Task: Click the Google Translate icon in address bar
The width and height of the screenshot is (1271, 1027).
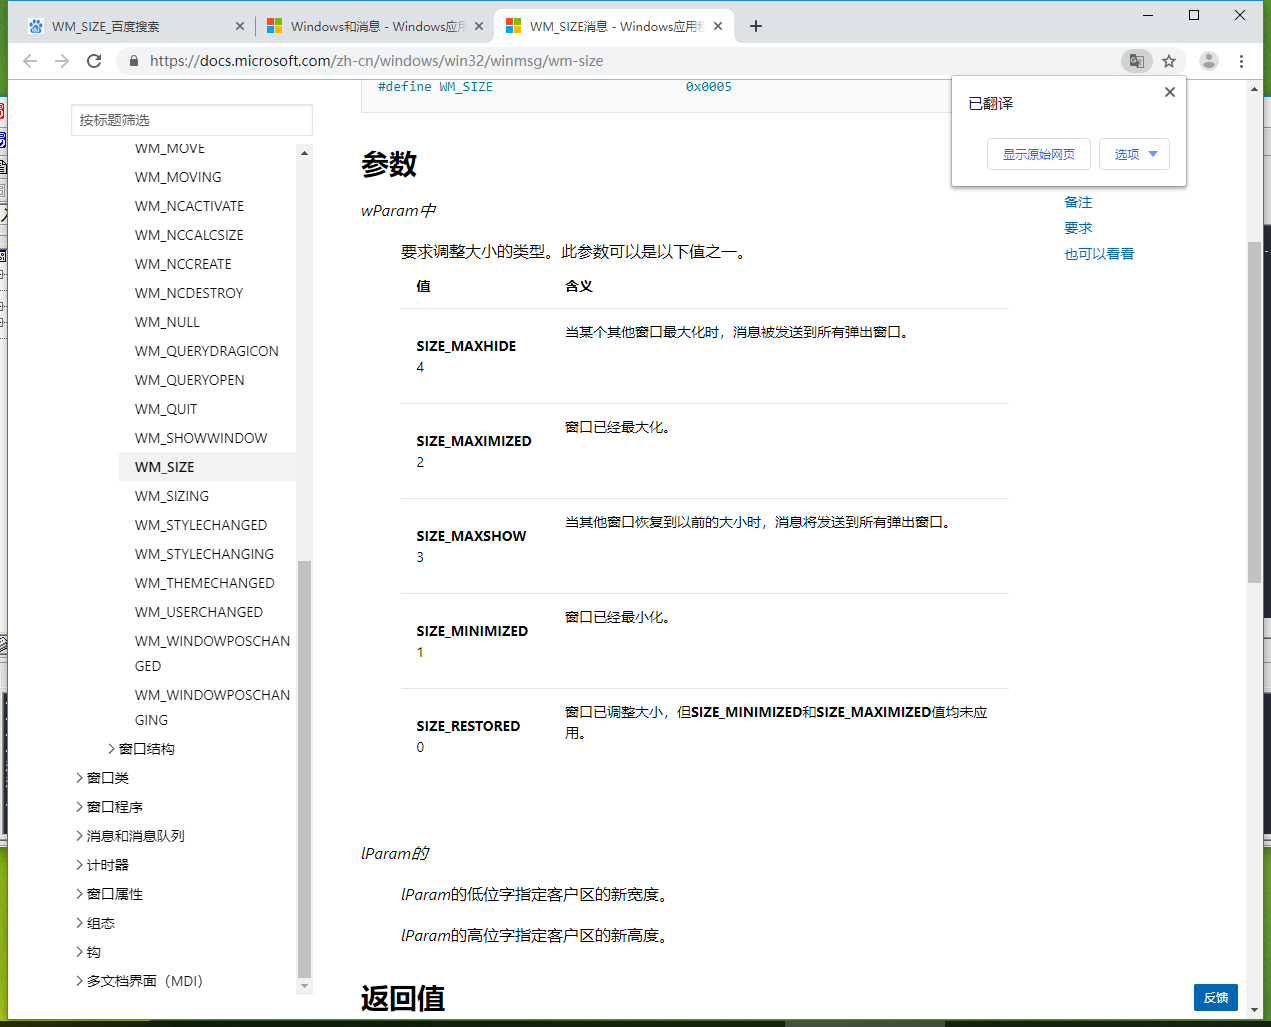Action: (1136, 61)
